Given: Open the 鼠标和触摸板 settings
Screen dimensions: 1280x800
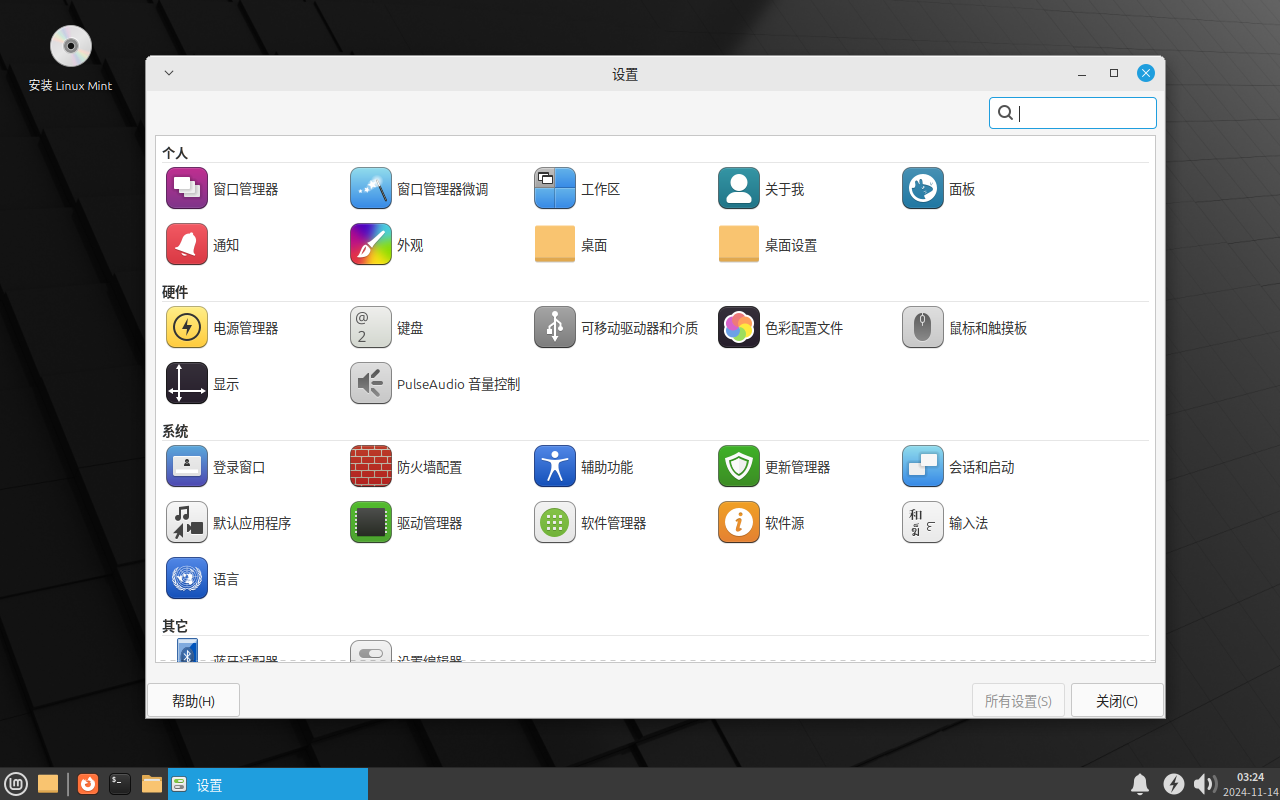Looking at the screenshot, I should (x=964, y=328).
